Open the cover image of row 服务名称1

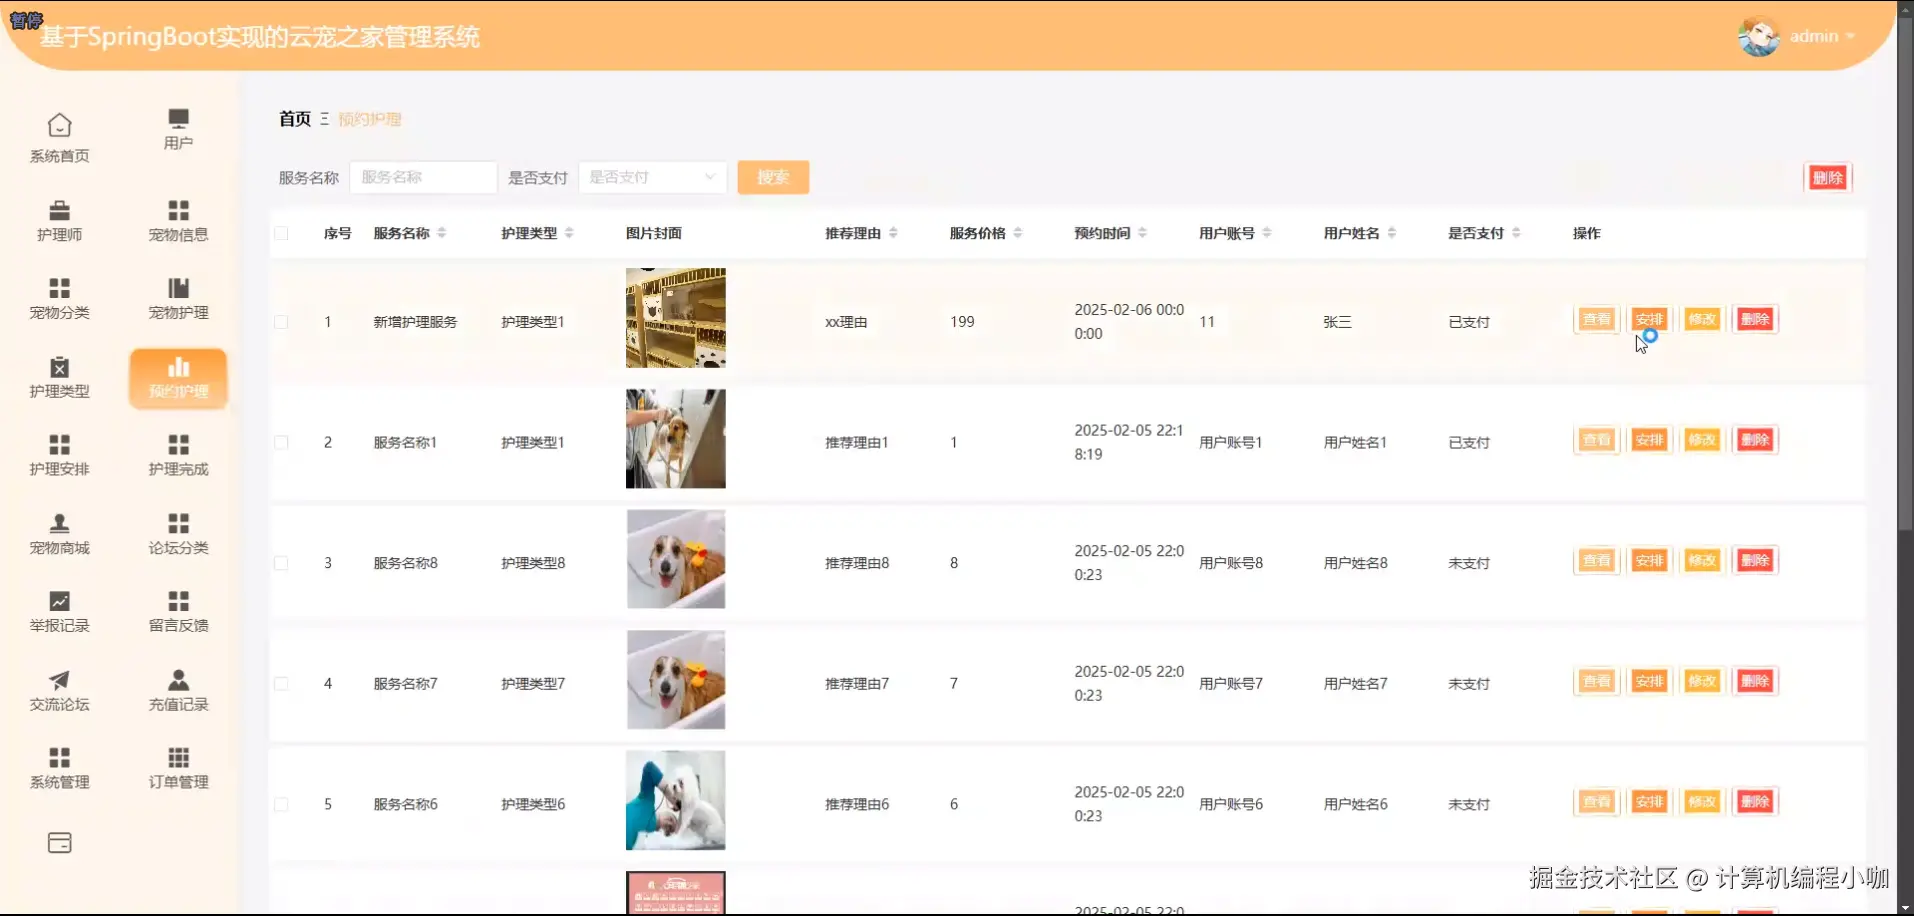[x=676, y=439]
